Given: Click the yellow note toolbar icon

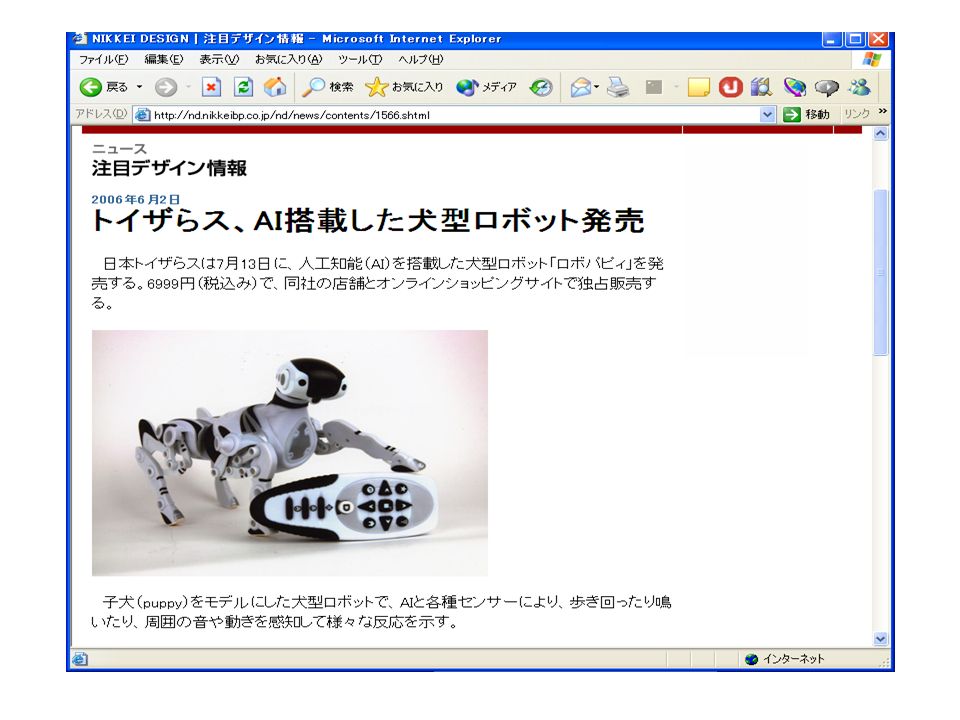Looking at the screenshot, I should point(698,88).
